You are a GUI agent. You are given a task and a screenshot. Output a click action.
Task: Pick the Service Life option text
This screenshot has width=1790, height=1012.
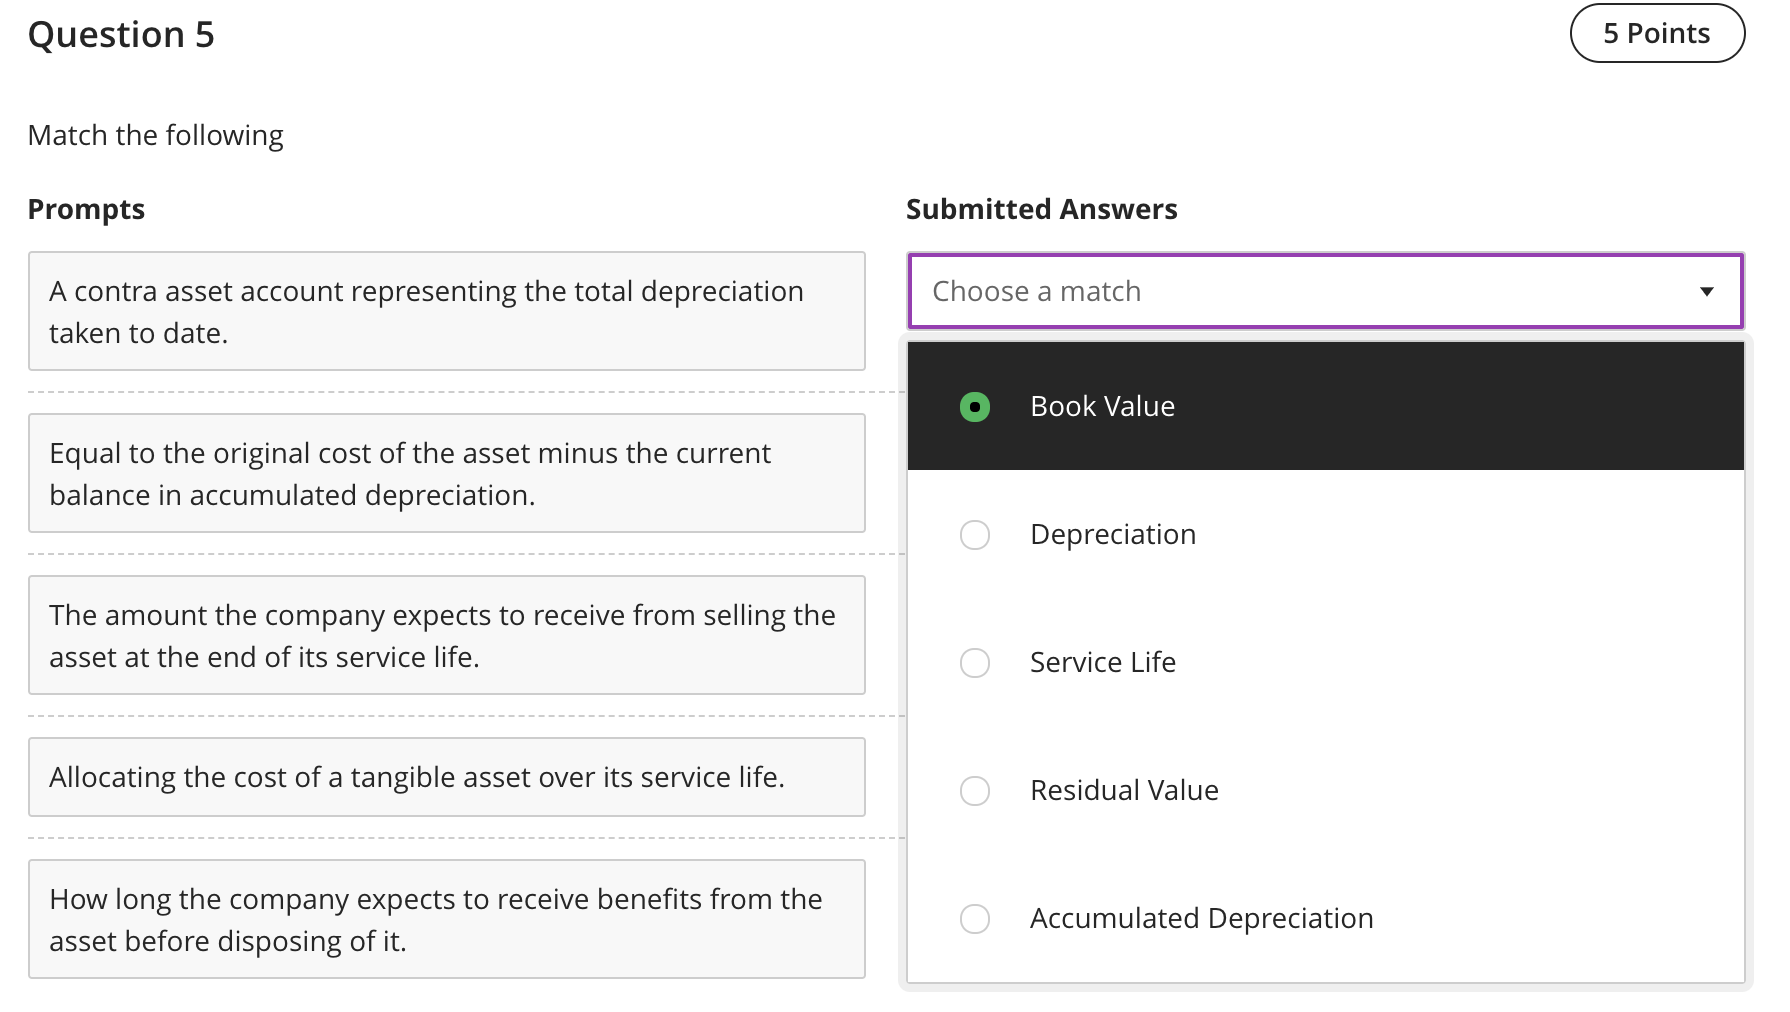point(1102,663)
